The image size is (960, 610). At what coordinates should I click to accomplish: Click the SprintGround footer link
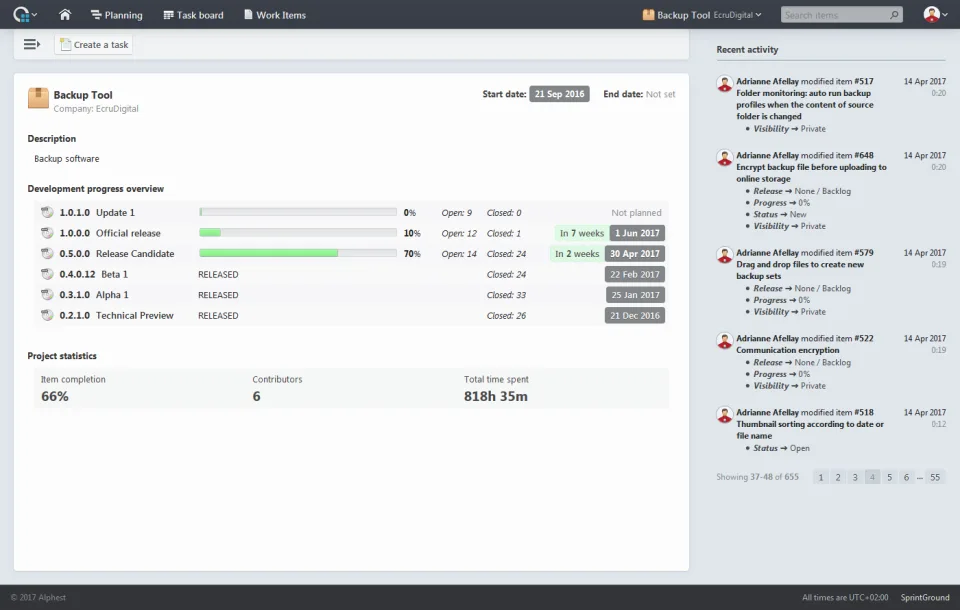924,597
